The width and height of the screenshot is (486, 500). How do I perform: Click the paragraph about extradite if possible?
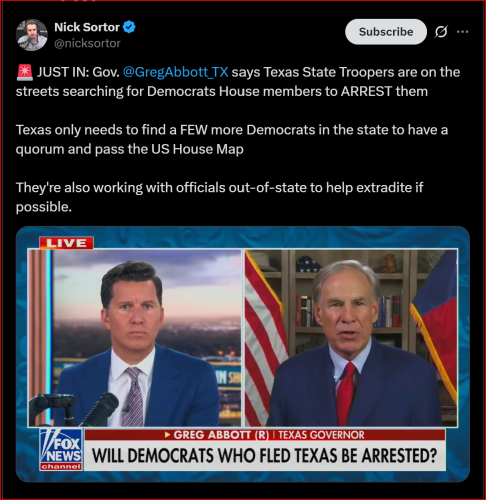click(x=219, y=197)
